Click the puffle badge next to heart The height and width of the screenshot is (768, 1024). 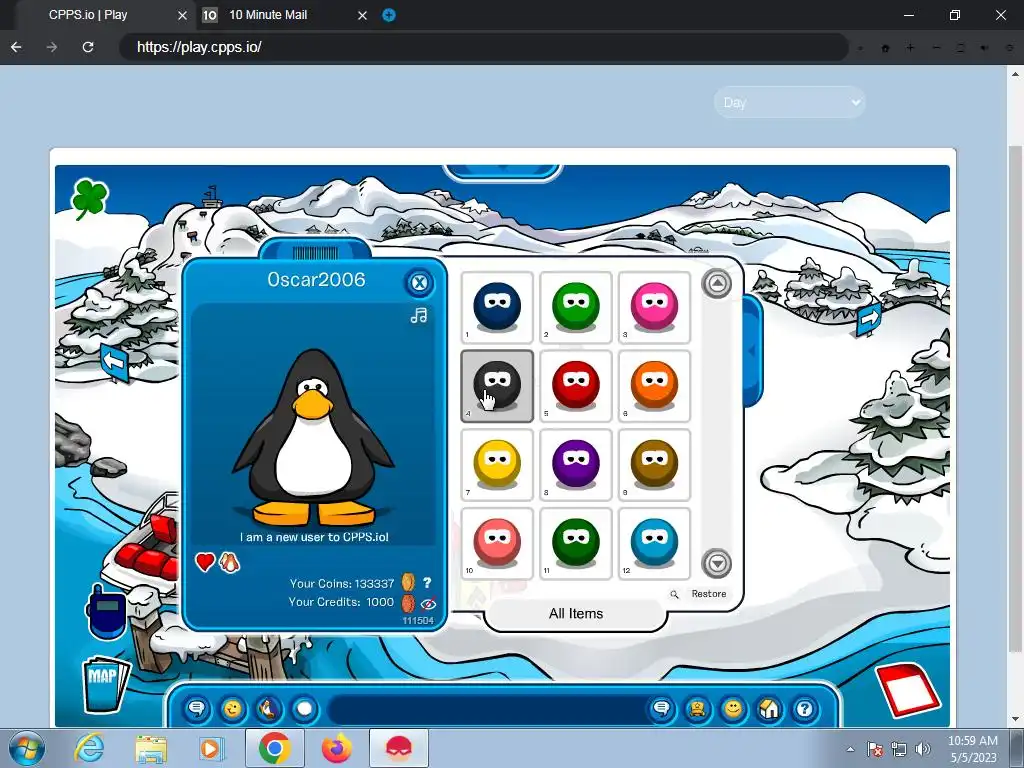click(x=229, y=562)
